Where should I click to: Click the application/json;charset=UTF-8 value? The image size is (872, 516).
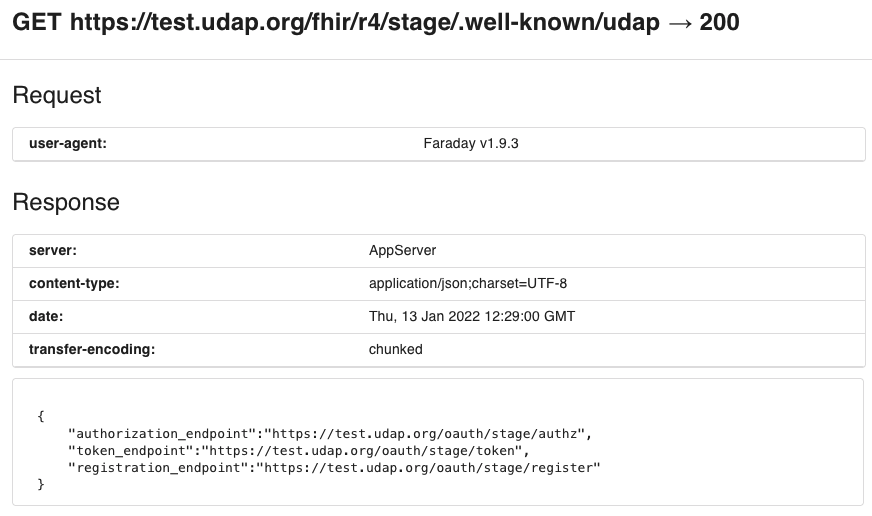click(x=468, y=284)
